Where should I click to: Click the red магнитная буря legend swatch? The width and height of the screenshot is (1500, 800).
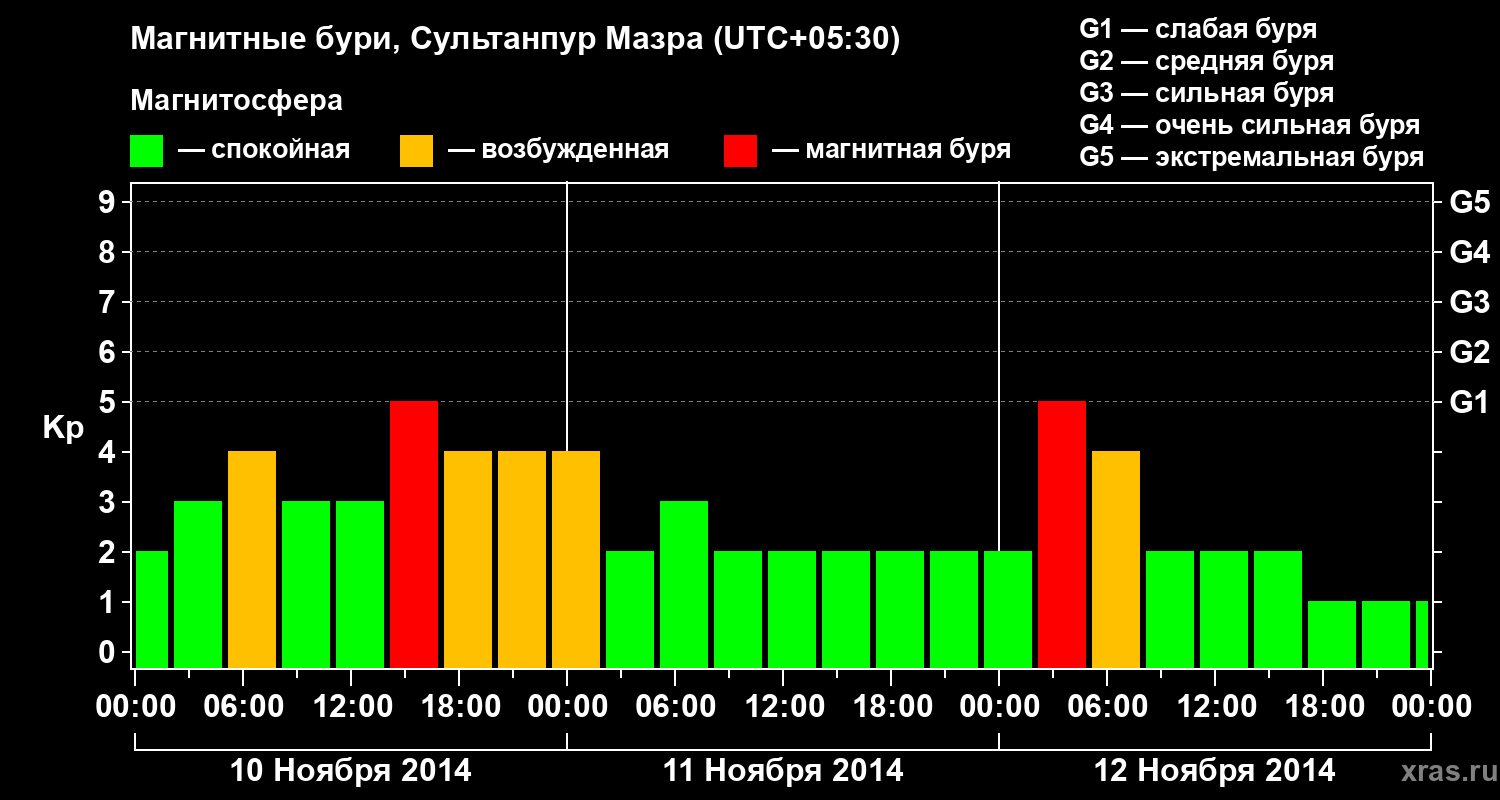tap(741, 151)
